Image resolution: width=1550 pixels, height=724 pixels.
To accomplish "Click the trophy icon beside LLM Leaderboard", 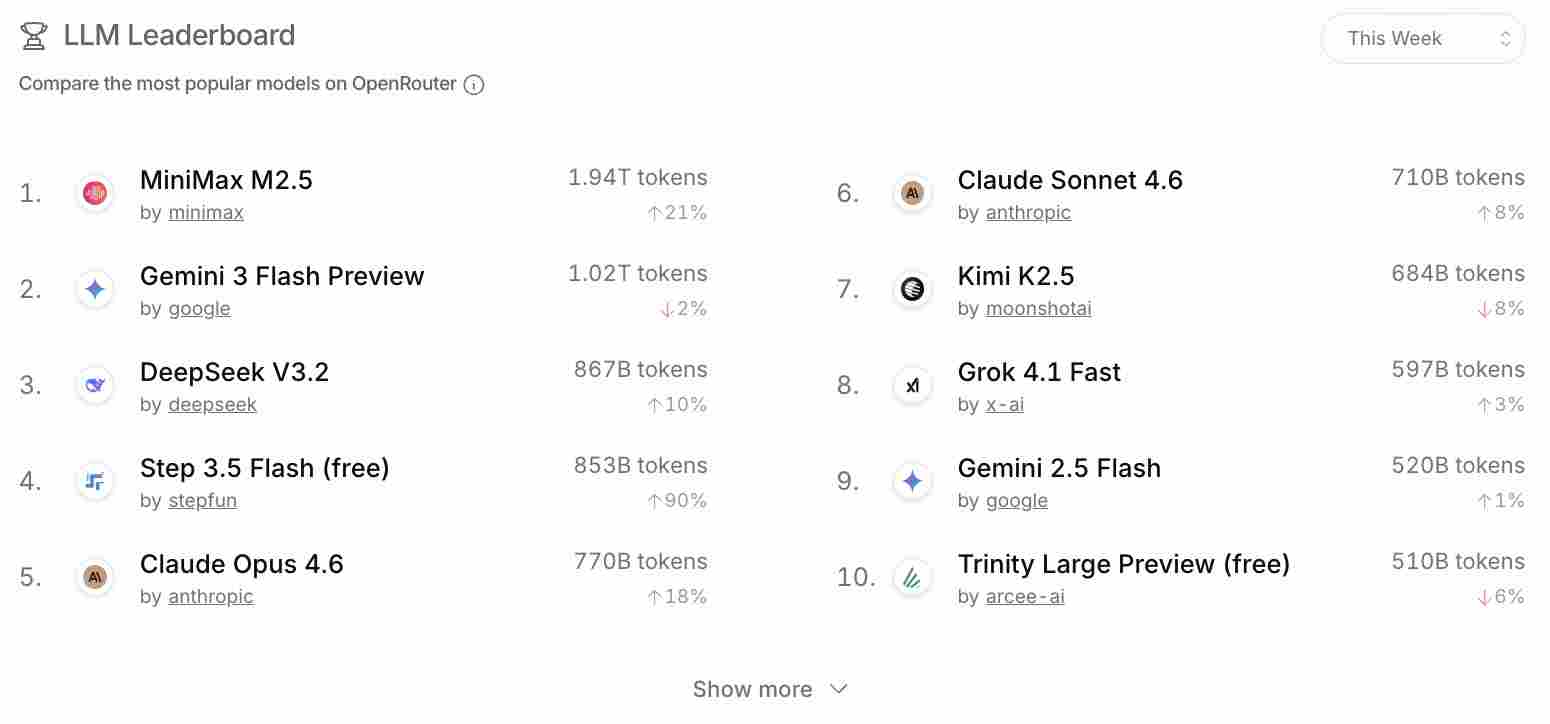I will 33,34.
